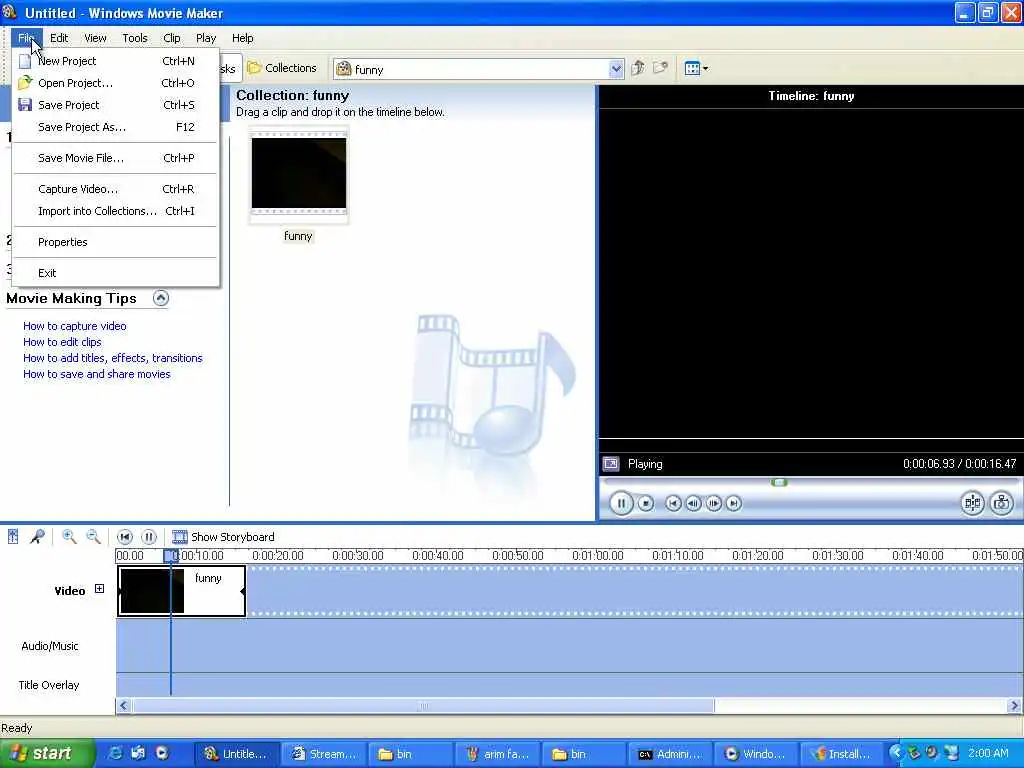Viewport: 1024px width, 768px height.
Task: Open the Help menu
Action: tap(243, 38)
